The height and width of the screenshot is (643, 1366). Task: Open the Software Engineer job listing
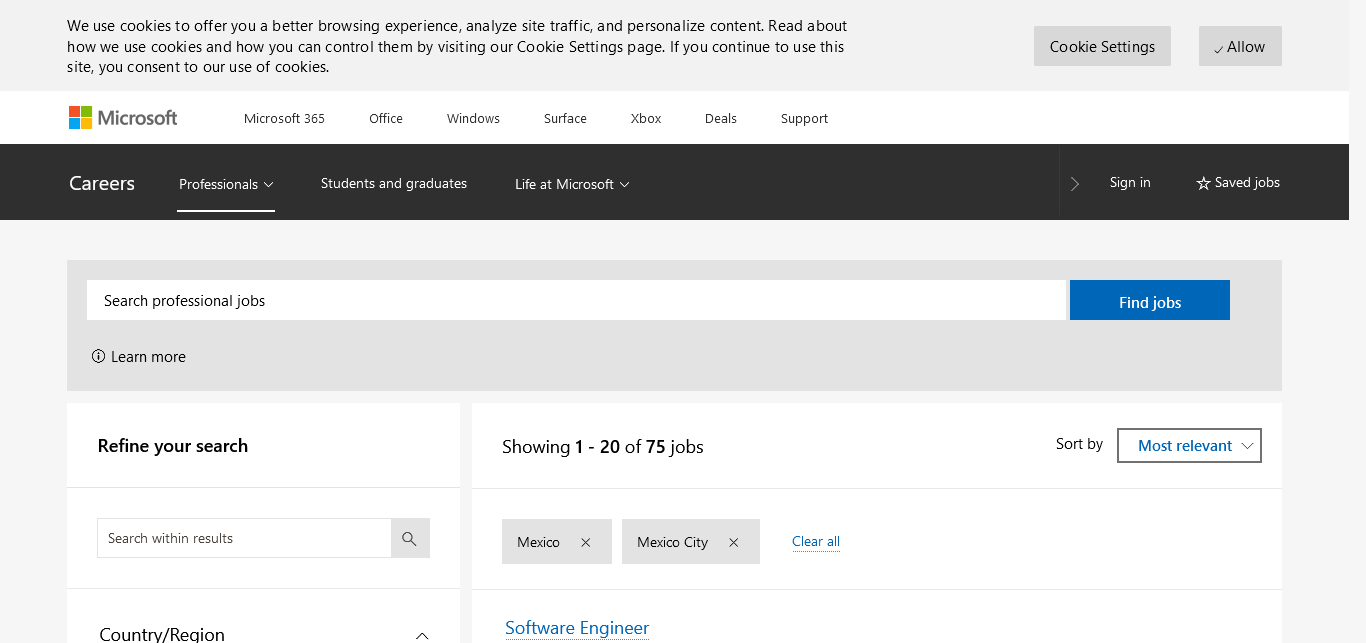pos(577,628)
